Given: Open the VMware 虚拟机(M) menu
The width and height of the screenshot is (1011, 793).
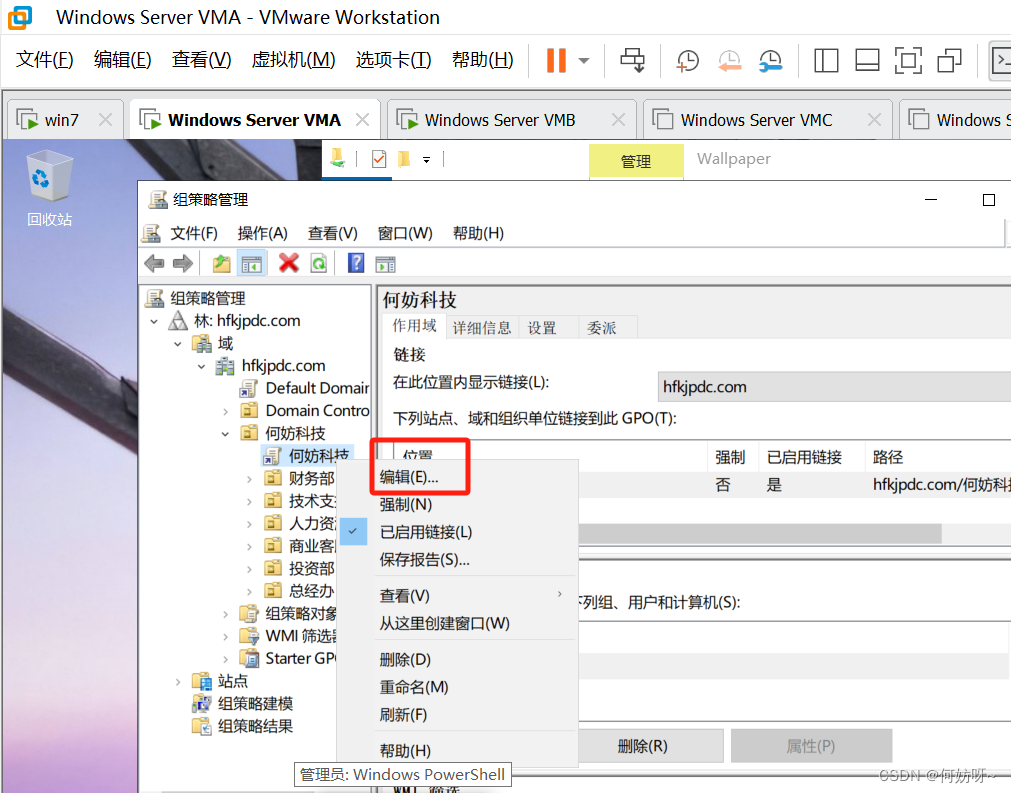Looking at the screenshot, I should (x=293, y=59).
